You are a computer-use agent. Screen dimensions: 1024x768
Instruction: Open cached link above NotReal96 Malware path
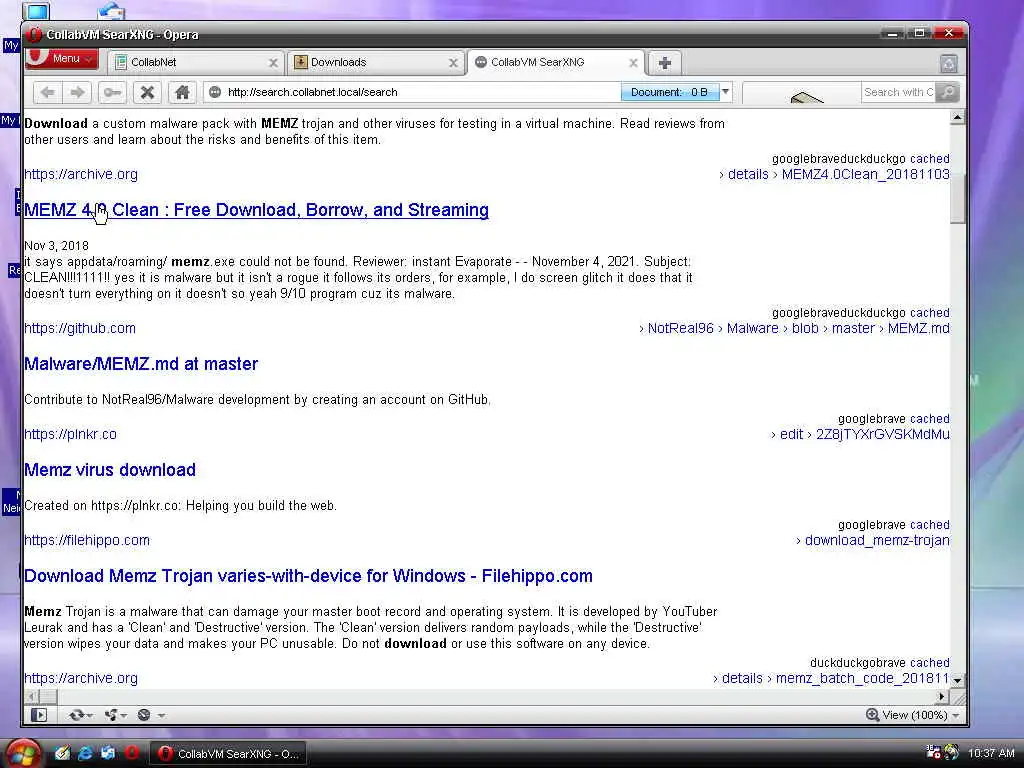coord(930,313)
